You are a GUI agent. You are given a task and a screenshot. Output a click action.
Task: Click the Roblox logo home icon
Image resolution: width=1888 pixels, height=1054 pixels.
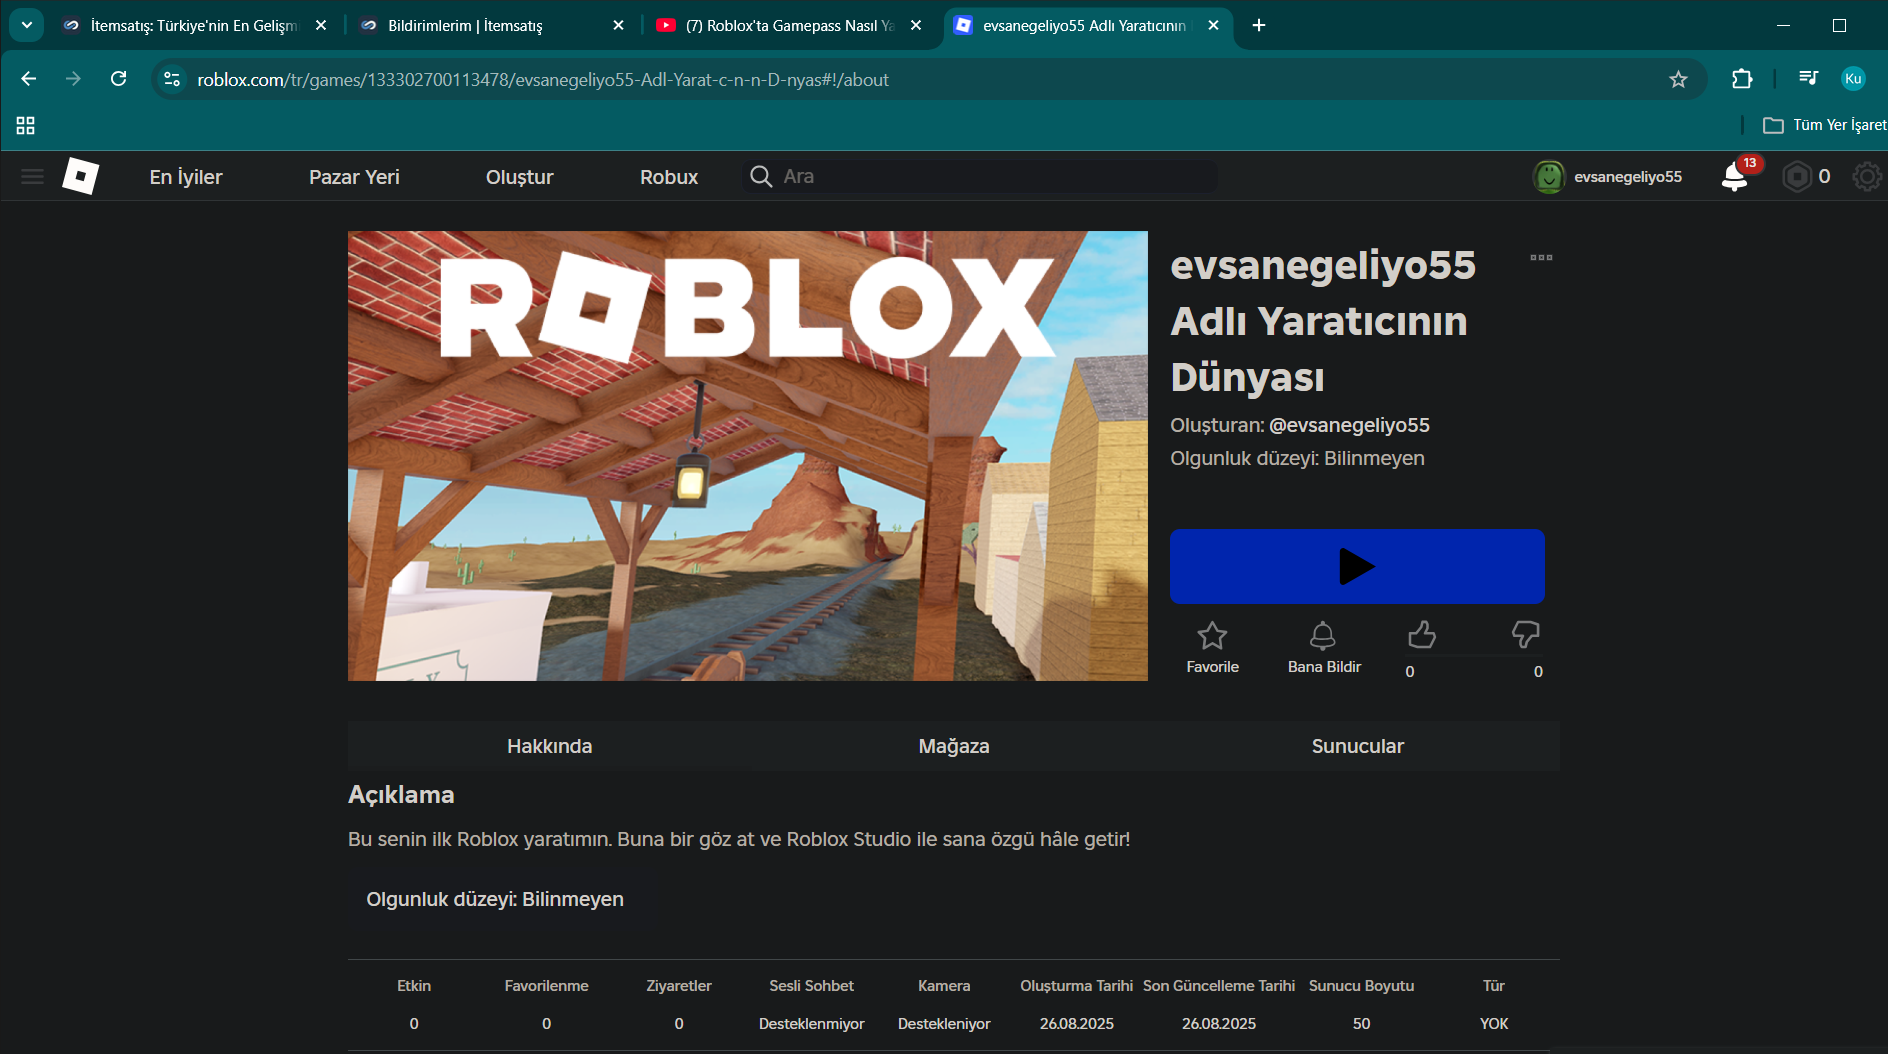(x=80, y=177)
